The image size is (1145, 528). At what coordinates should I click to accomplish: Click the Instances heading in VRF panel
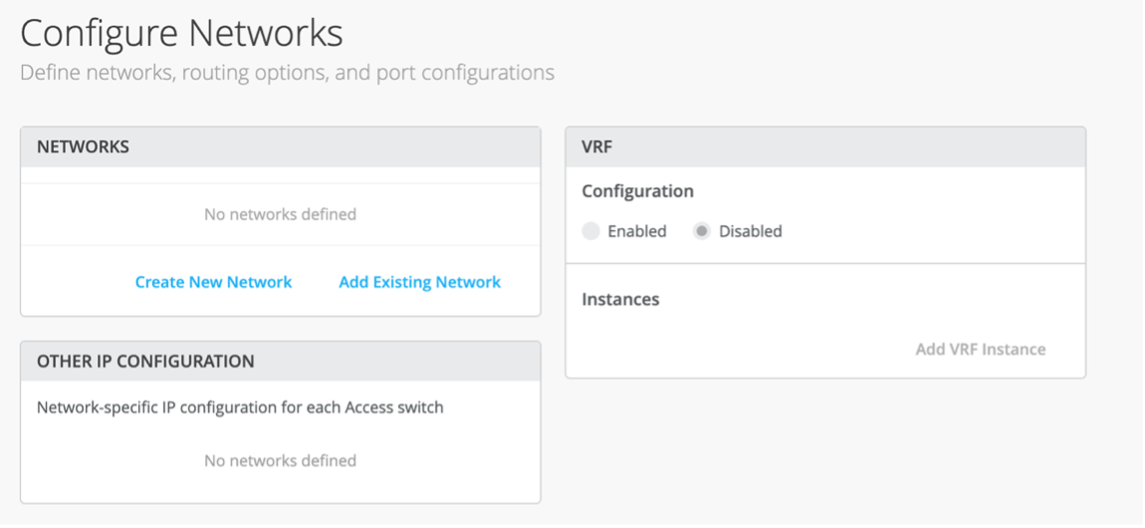[x=620, y=299]
